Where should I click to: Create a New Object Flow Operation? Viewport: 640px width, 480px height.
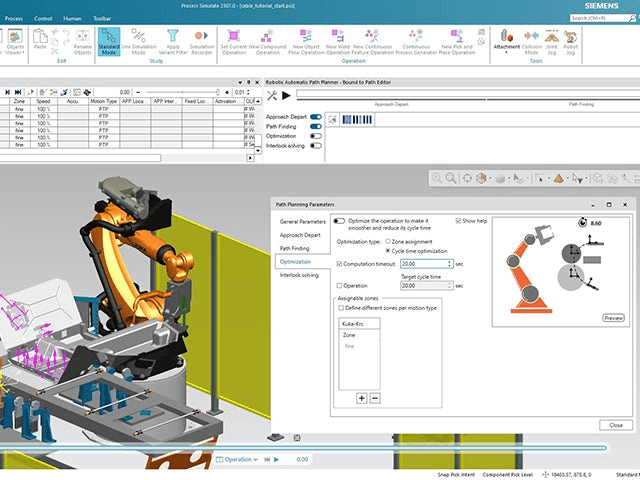click(306, 42)
